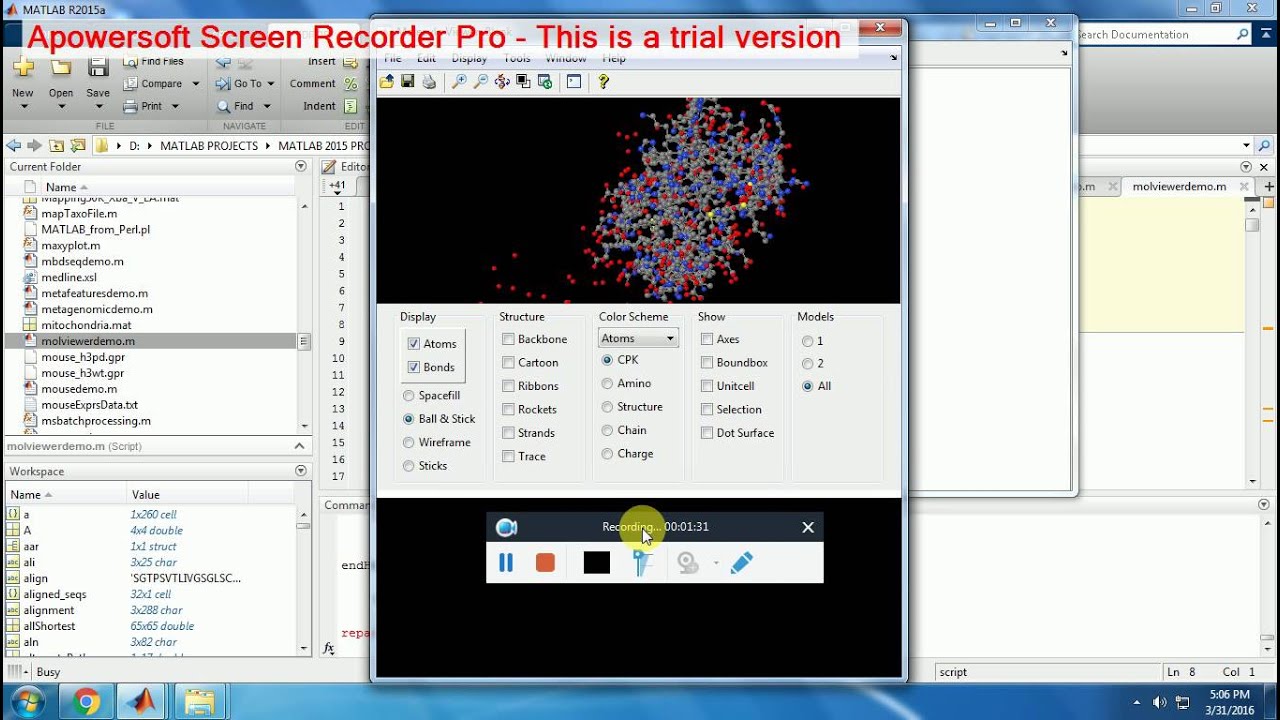Click the Find Files button in MATLAB toolstrip
Image resolution: width=1280 pixels, height=720 pixels.
(153, 61)
